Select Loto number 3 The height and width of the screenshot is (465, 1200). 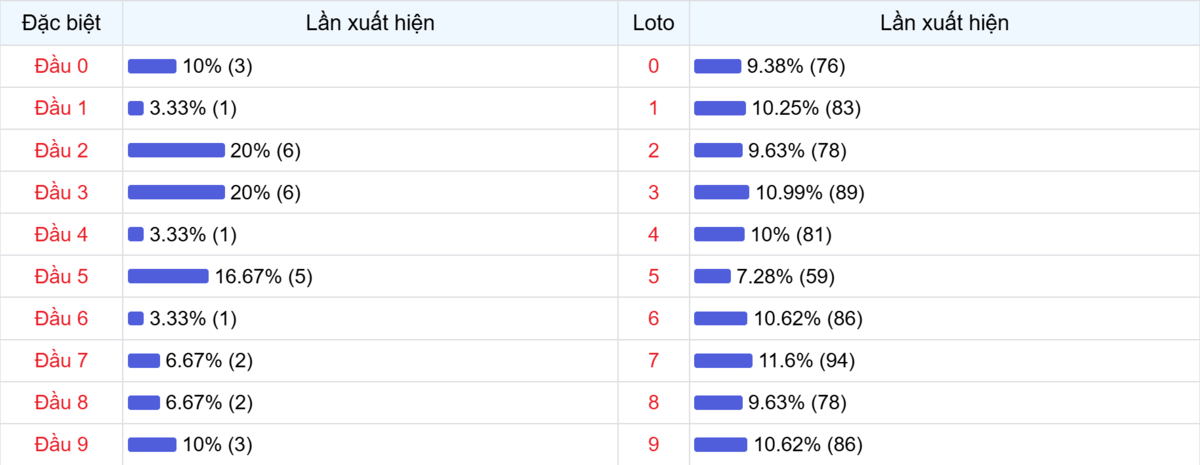pyautogui.click(x=654, y=192)
